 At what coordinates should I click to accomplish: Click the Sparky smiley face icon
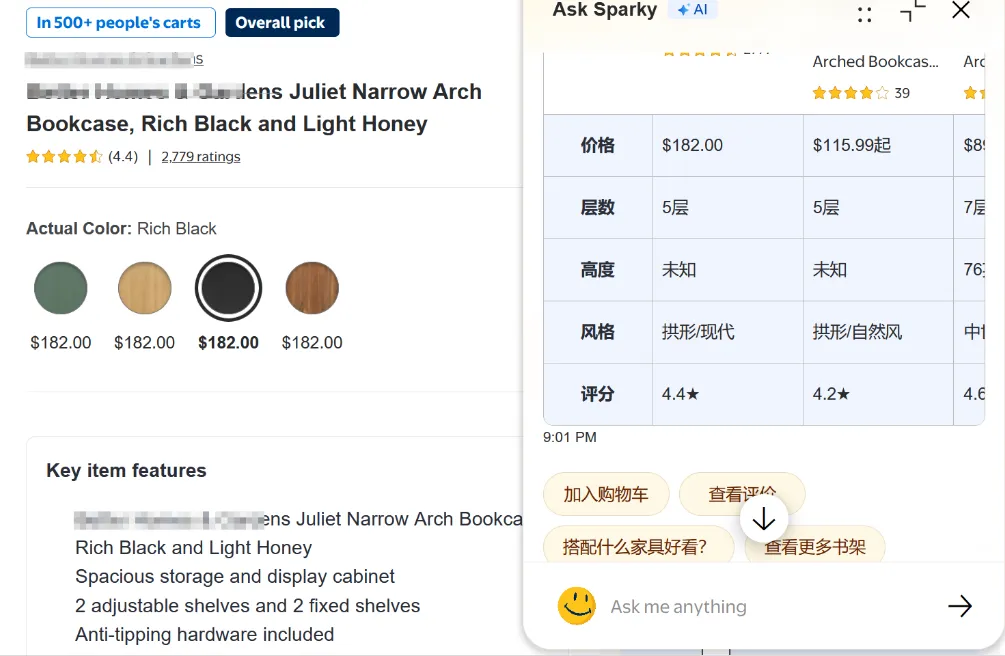(576, 606)
